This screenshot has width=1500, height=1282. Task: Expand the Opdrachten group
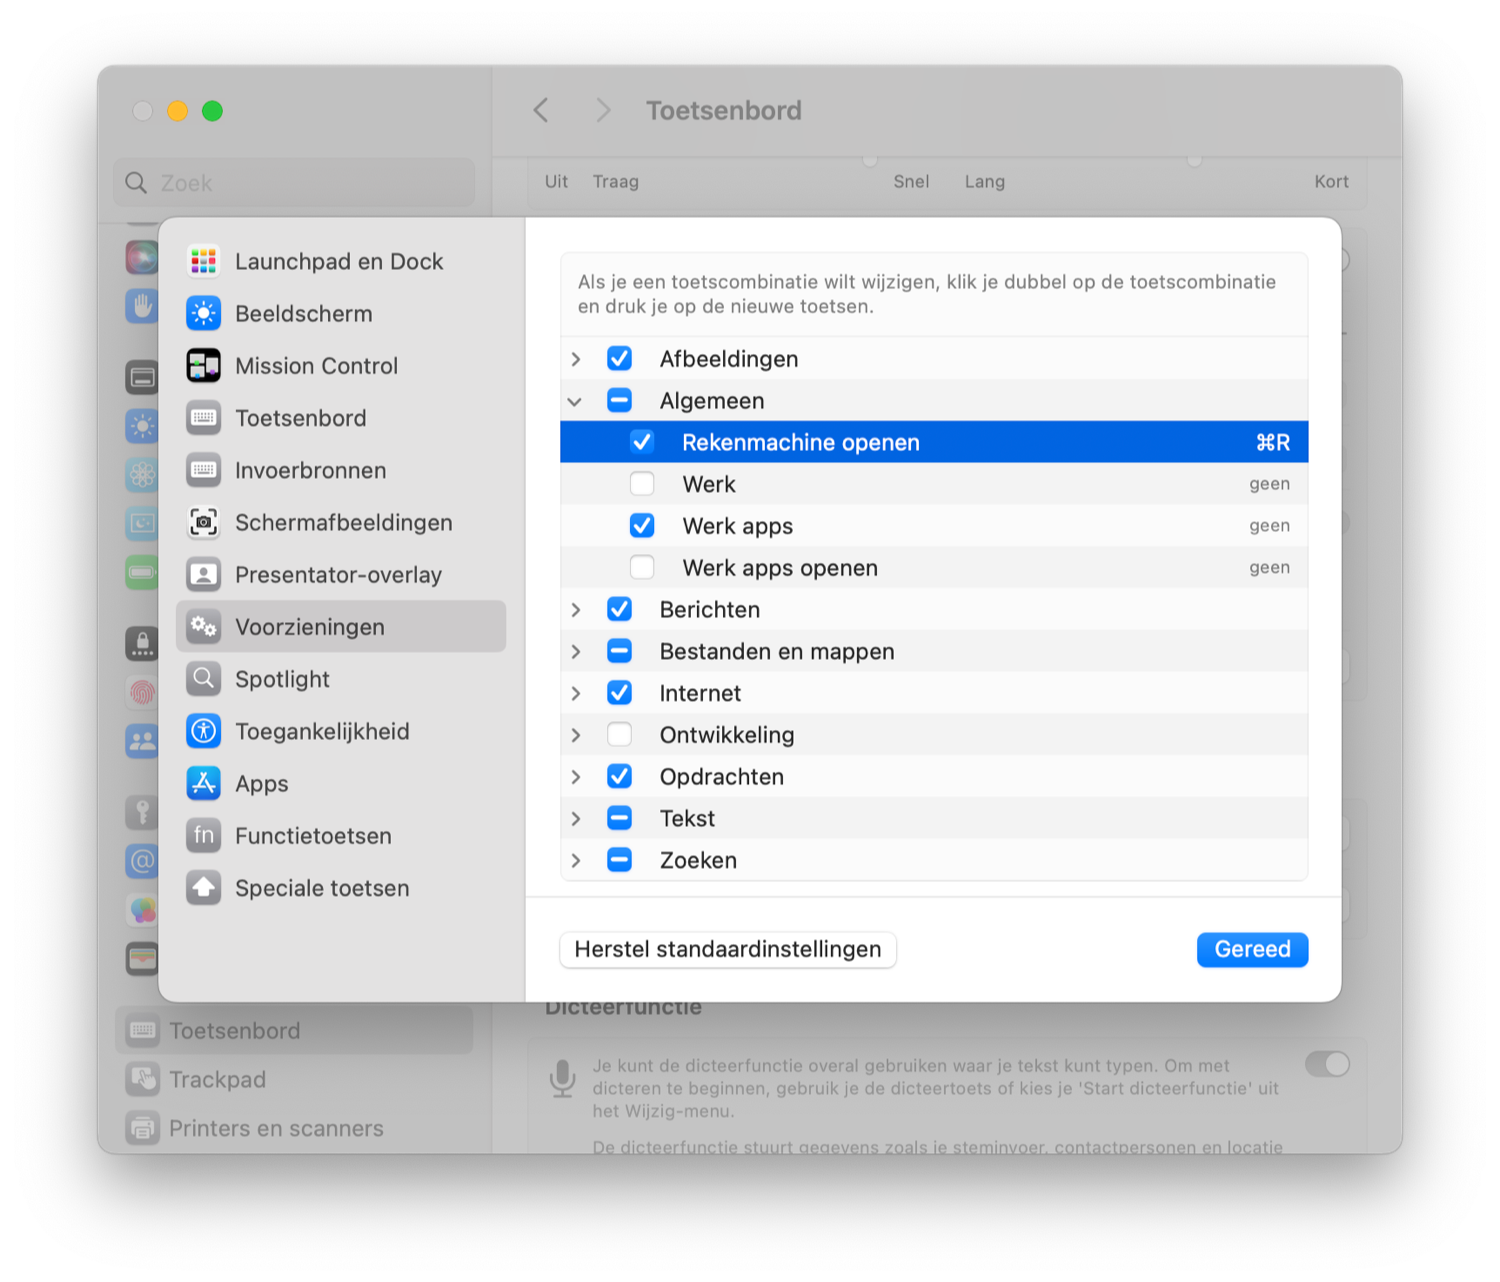(x=576, y=777)
